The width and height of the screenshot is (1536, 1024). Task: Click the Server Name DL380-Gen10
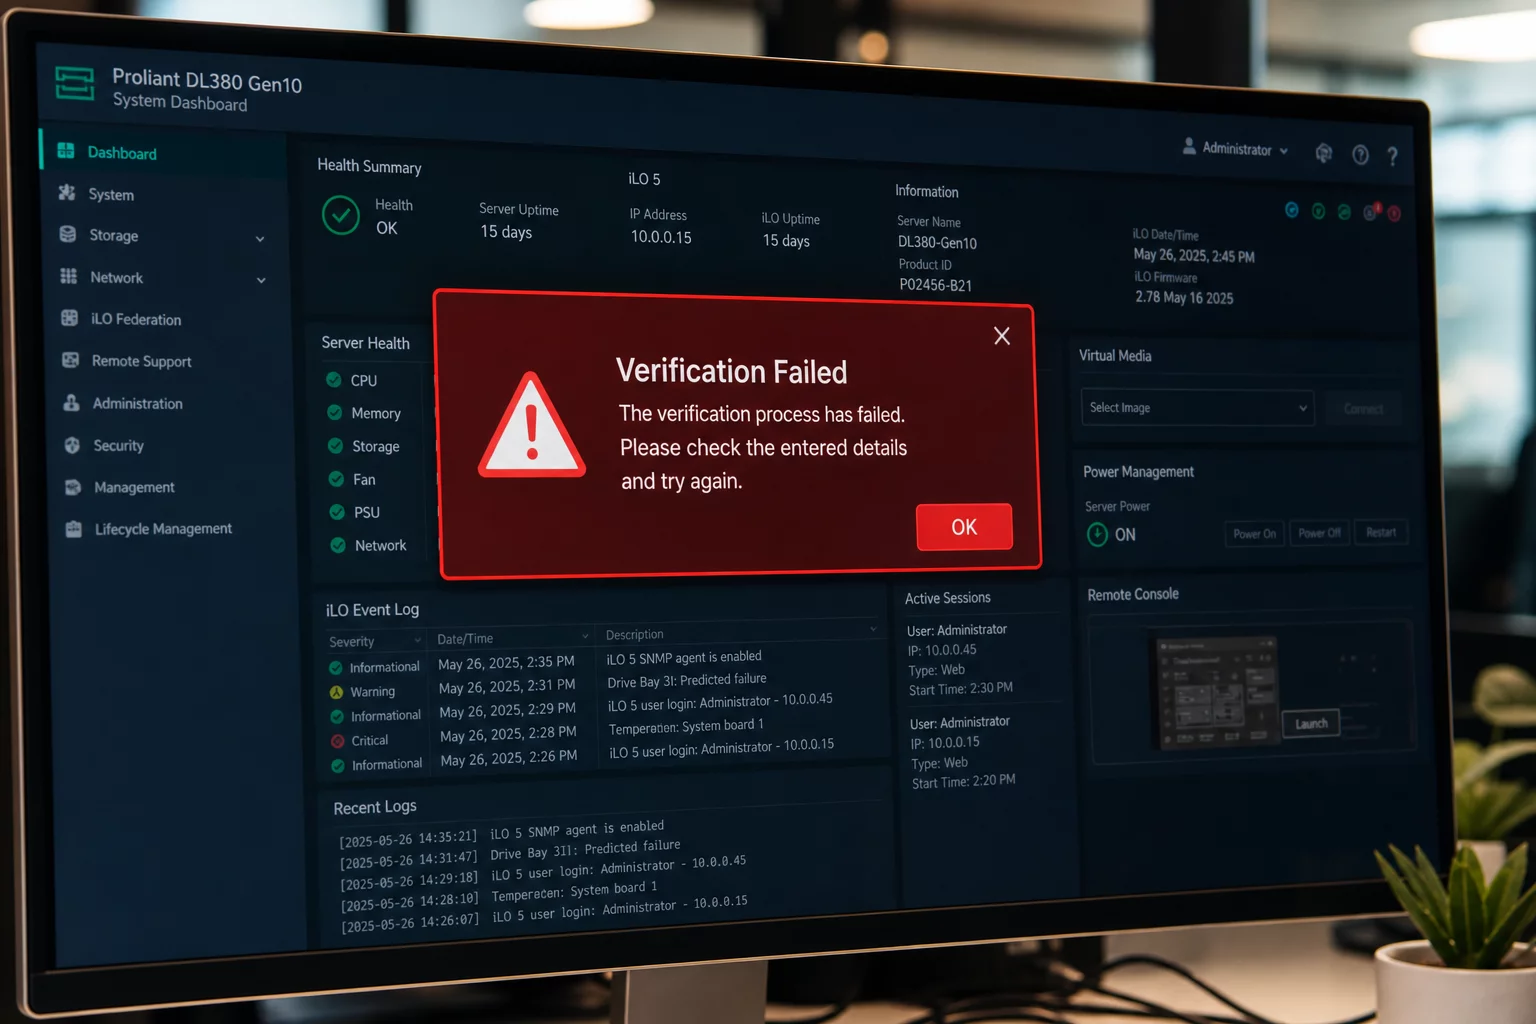[937, 242]
